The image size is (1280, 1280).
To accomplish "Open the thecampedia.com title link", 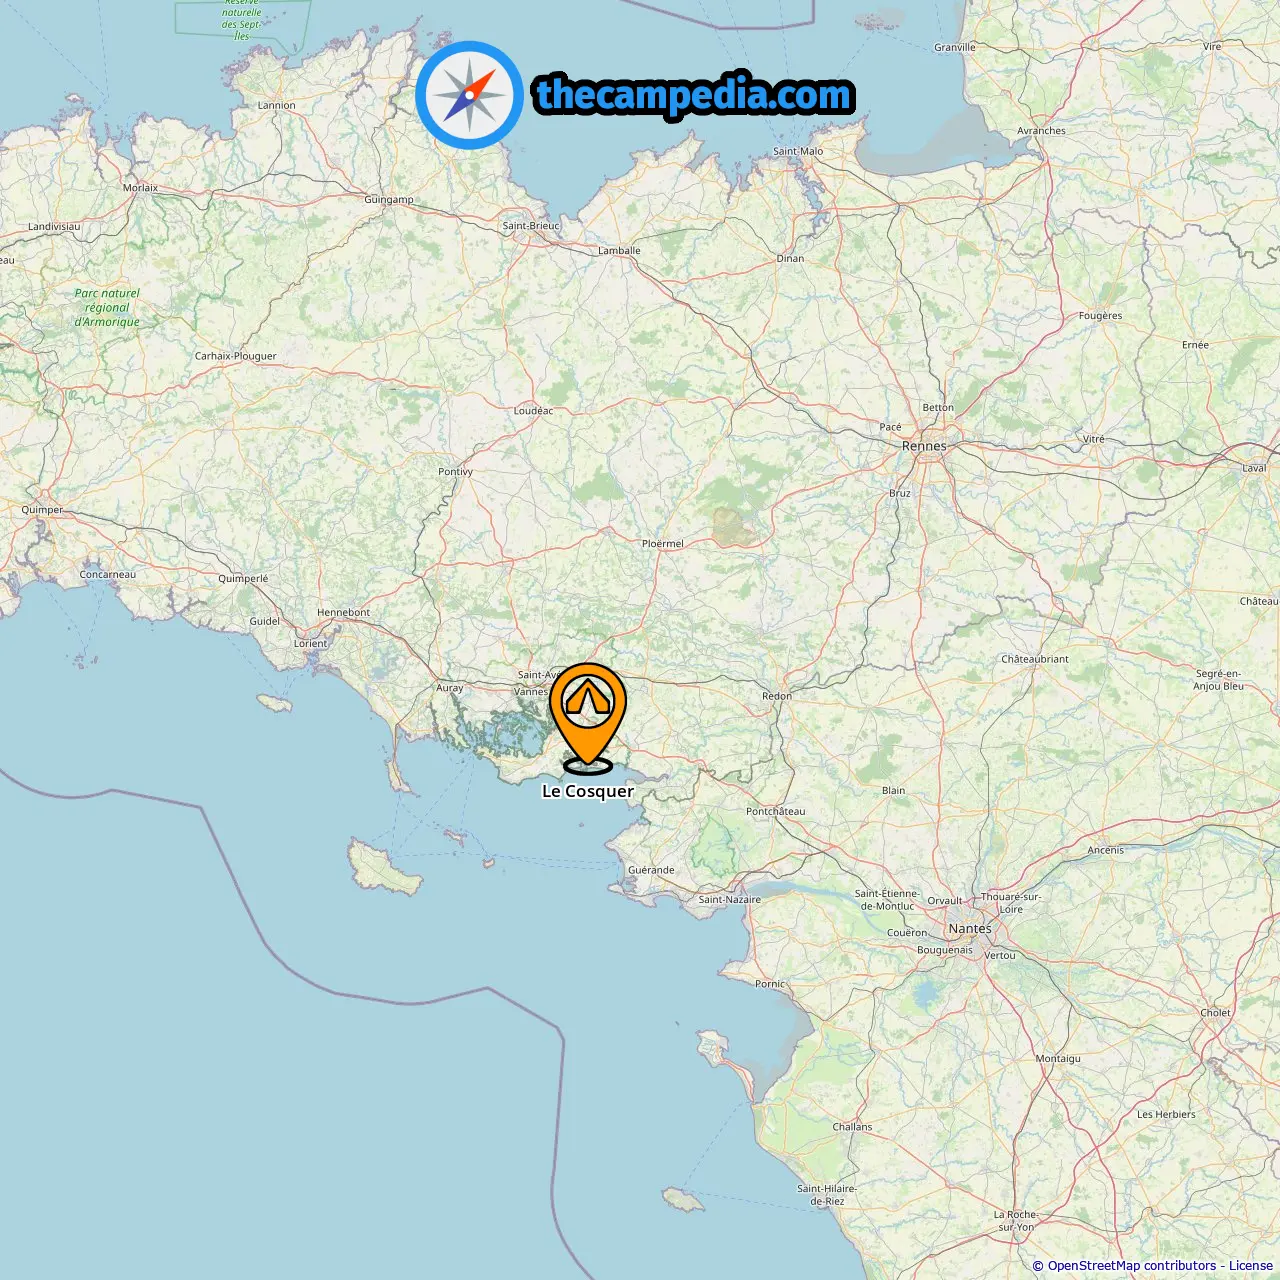I will click(x=694, y=95).
